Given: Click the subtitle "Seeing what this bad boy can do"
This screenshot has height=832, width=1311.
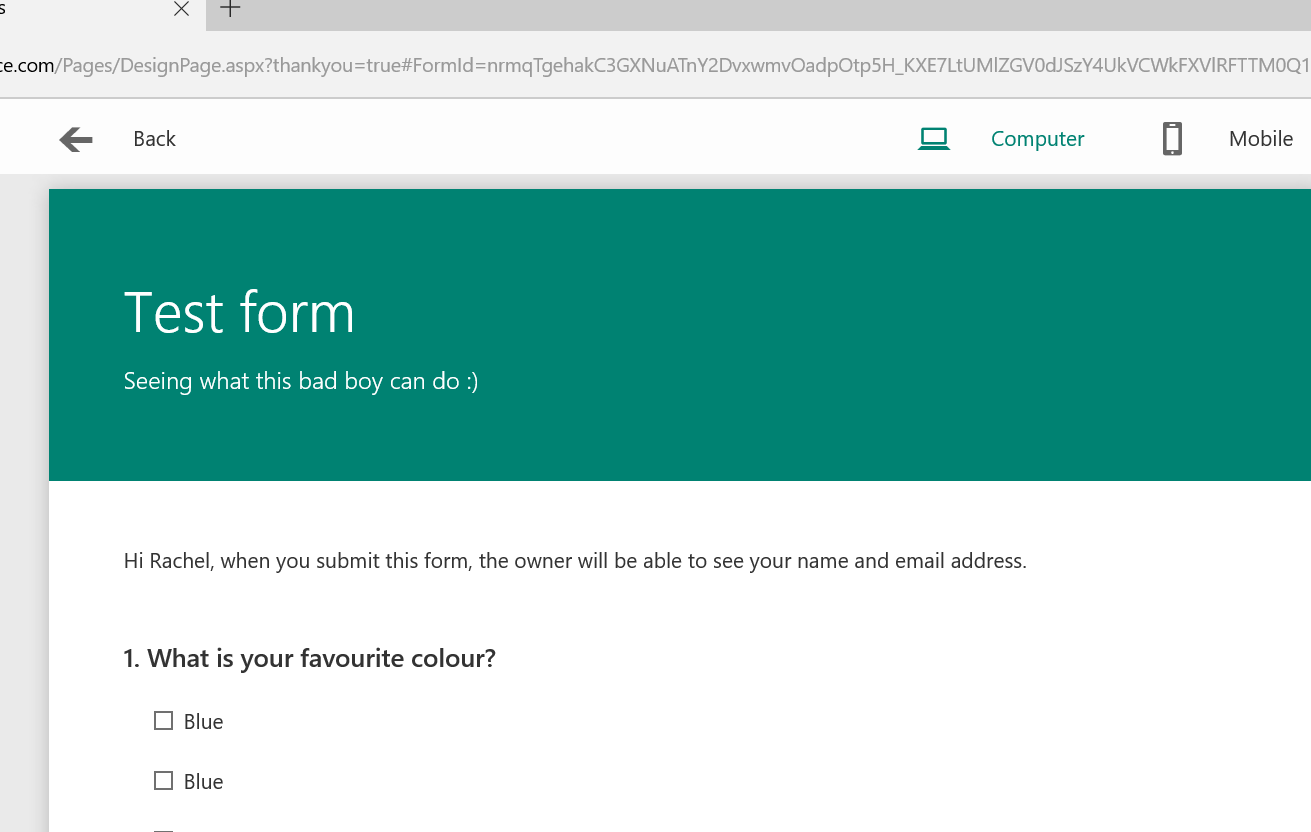Looking at the screenshot, I should [x=300, y=381].
